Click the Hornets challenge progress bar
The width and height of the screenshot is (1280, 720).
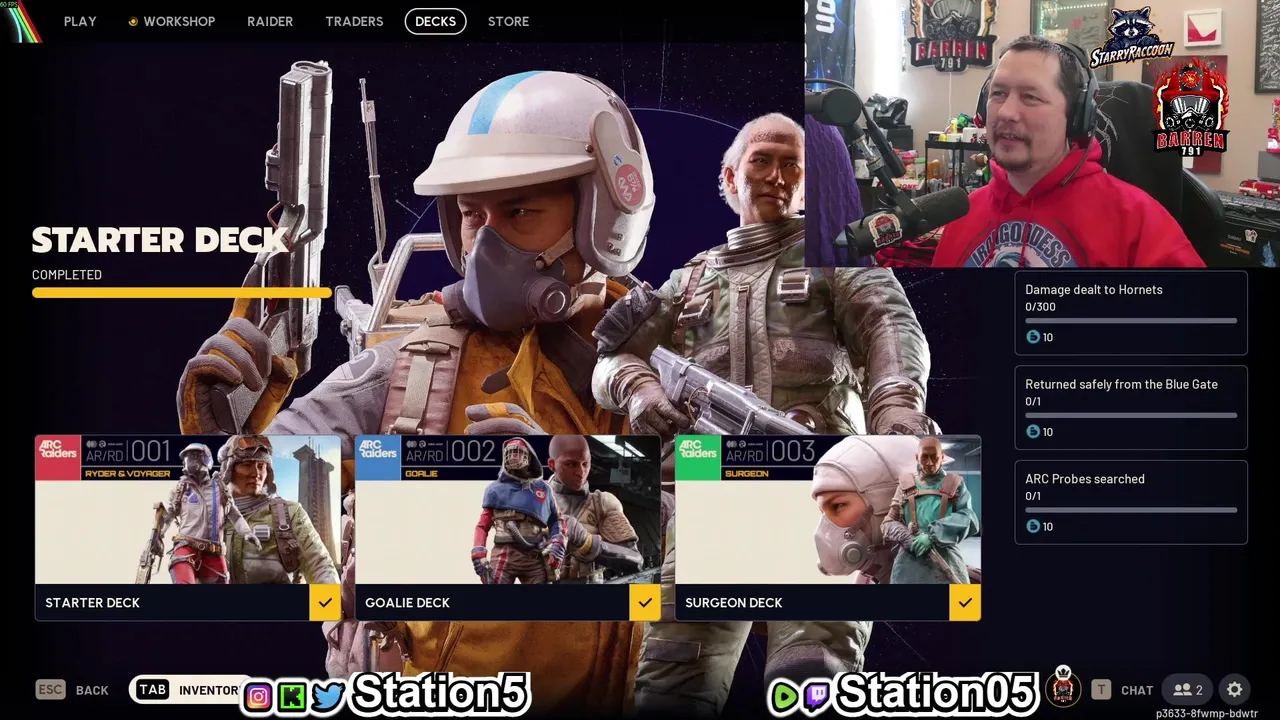pyautogui.click(x=1131, y=321)
